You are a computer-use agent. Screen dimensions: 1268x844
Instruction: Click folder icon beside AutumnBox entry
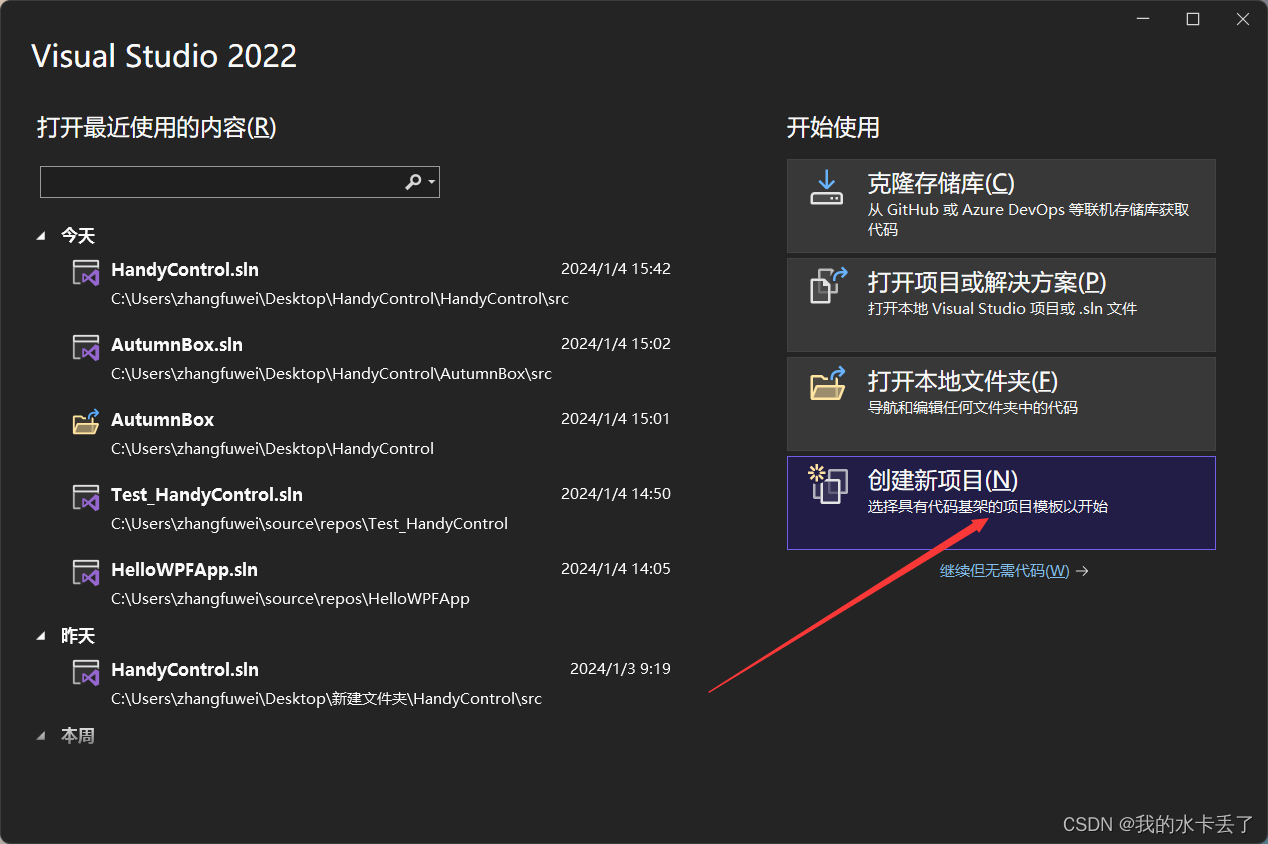[86, 422]
